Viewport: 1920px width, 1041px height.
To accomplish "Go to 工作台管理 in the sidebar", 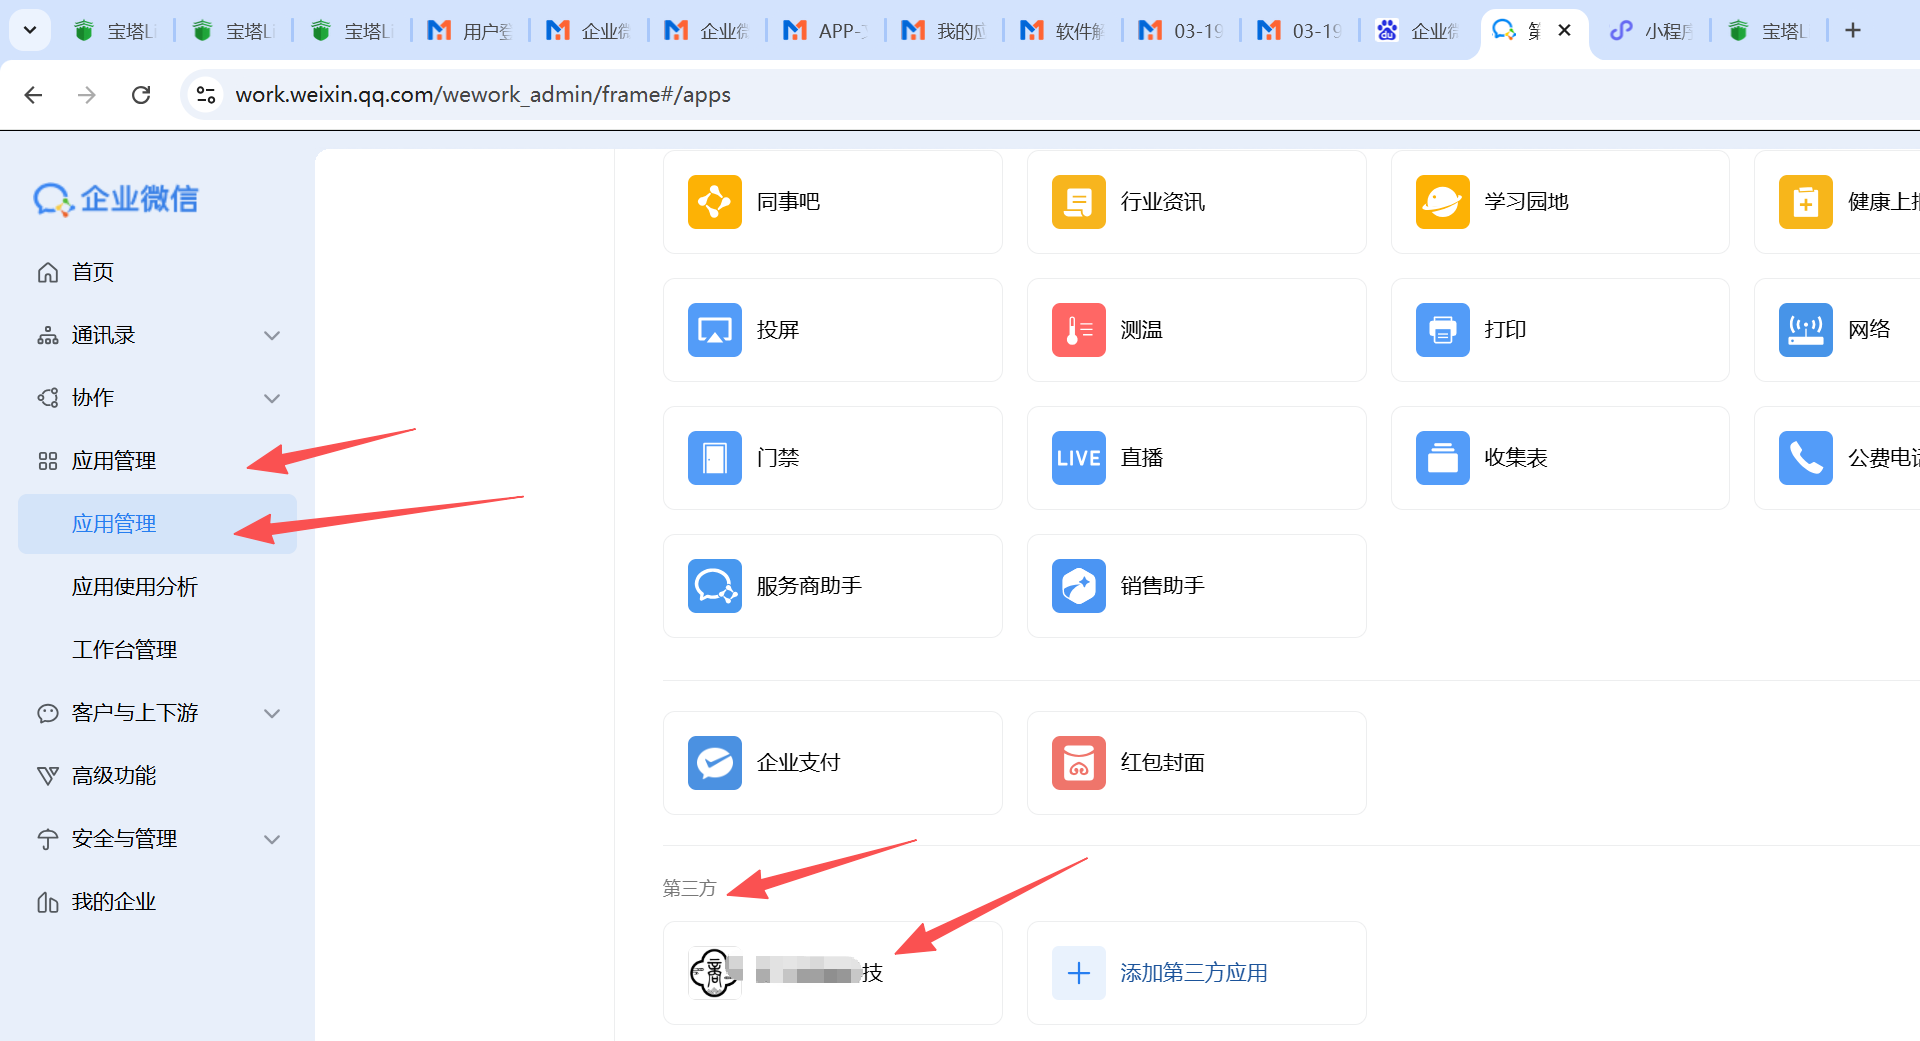I will (x=125, y=650).
